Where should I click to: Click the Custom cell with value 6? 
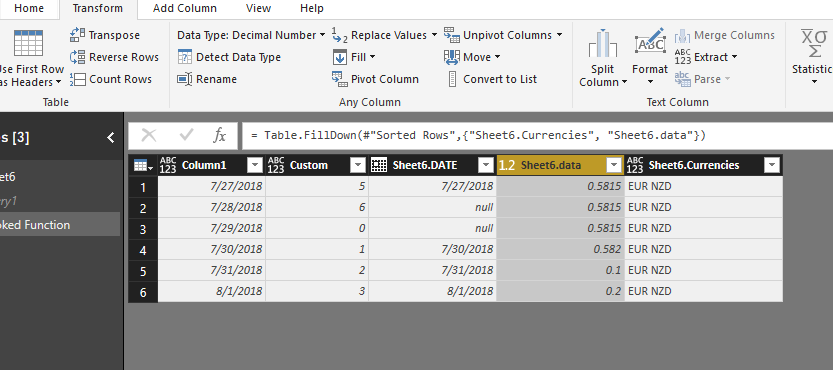tap(317, 207)
